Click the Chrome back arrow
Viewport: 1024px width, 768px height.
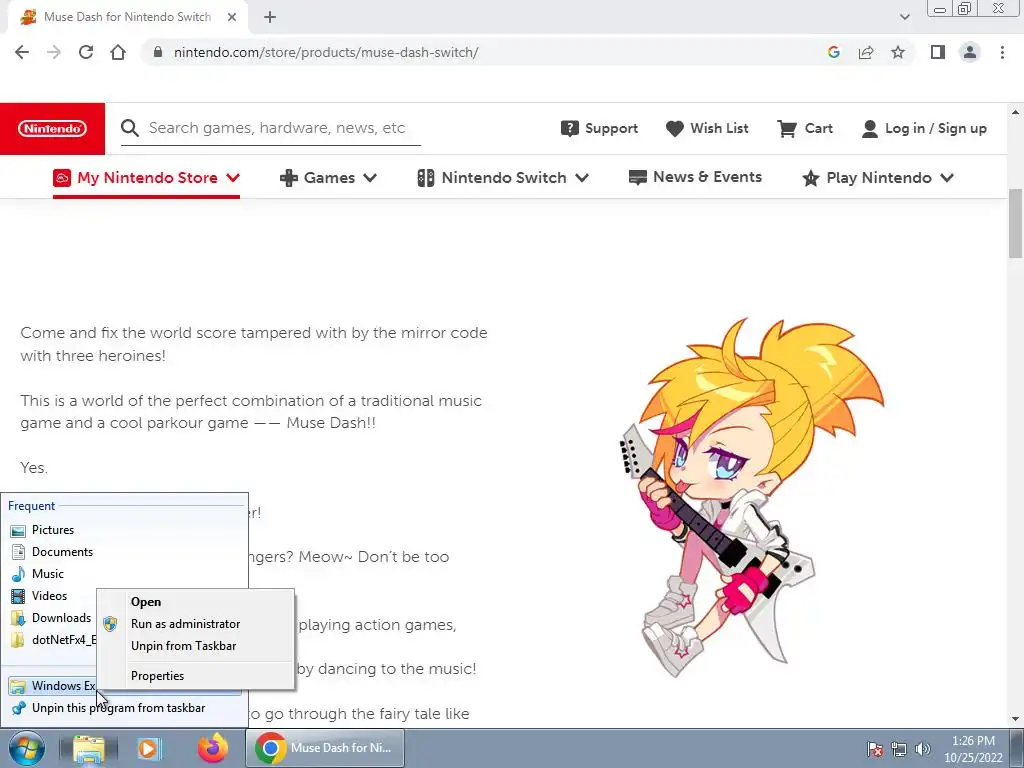[22, 52]
